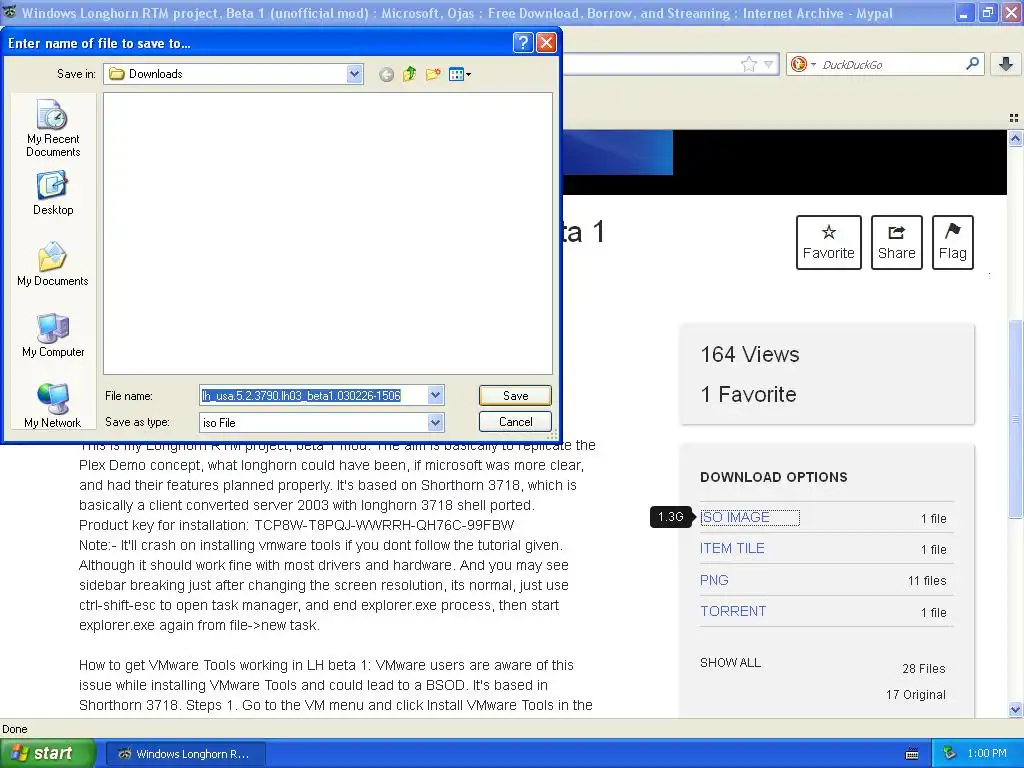Restore down the Mypal browser window

(x=987, y=13)
